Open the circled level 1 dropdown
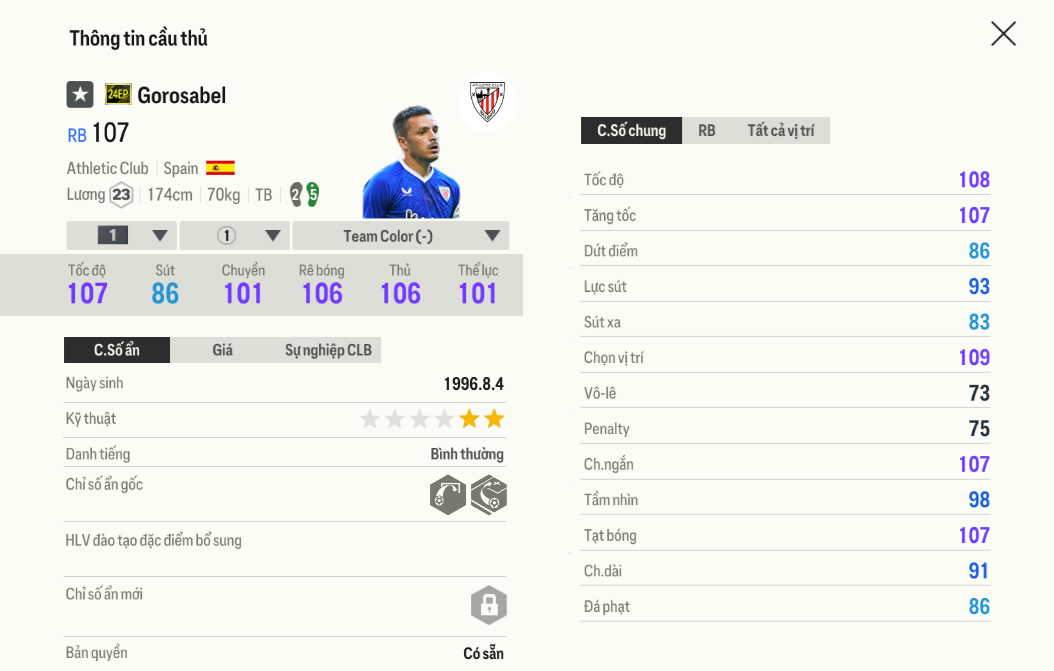 tap(235, 236)
